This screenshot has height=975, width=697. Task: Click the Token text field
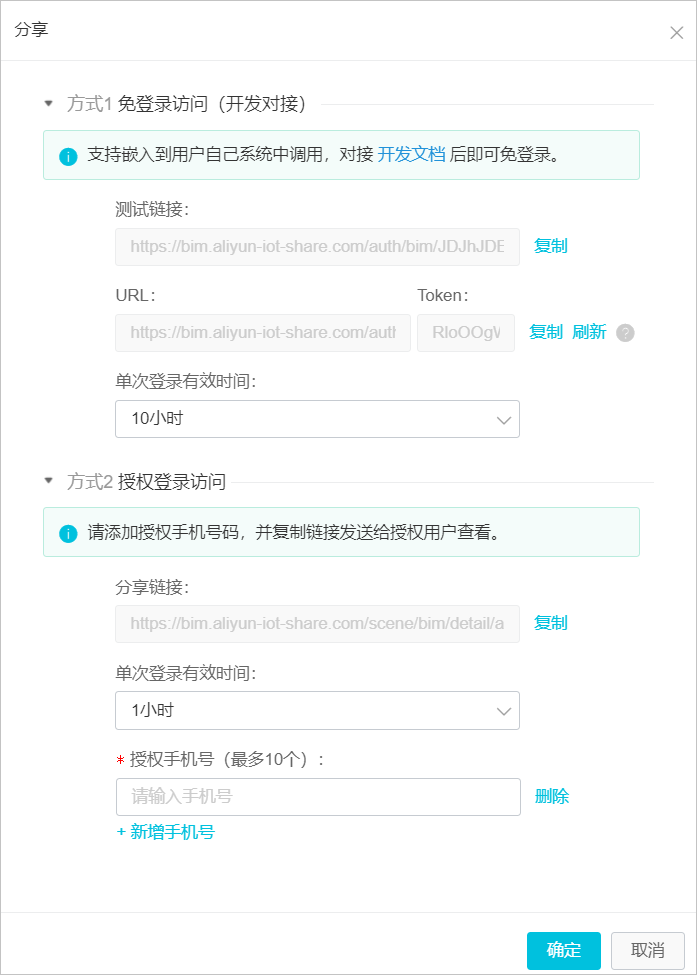pyautogui.click(x=466, y=332)
